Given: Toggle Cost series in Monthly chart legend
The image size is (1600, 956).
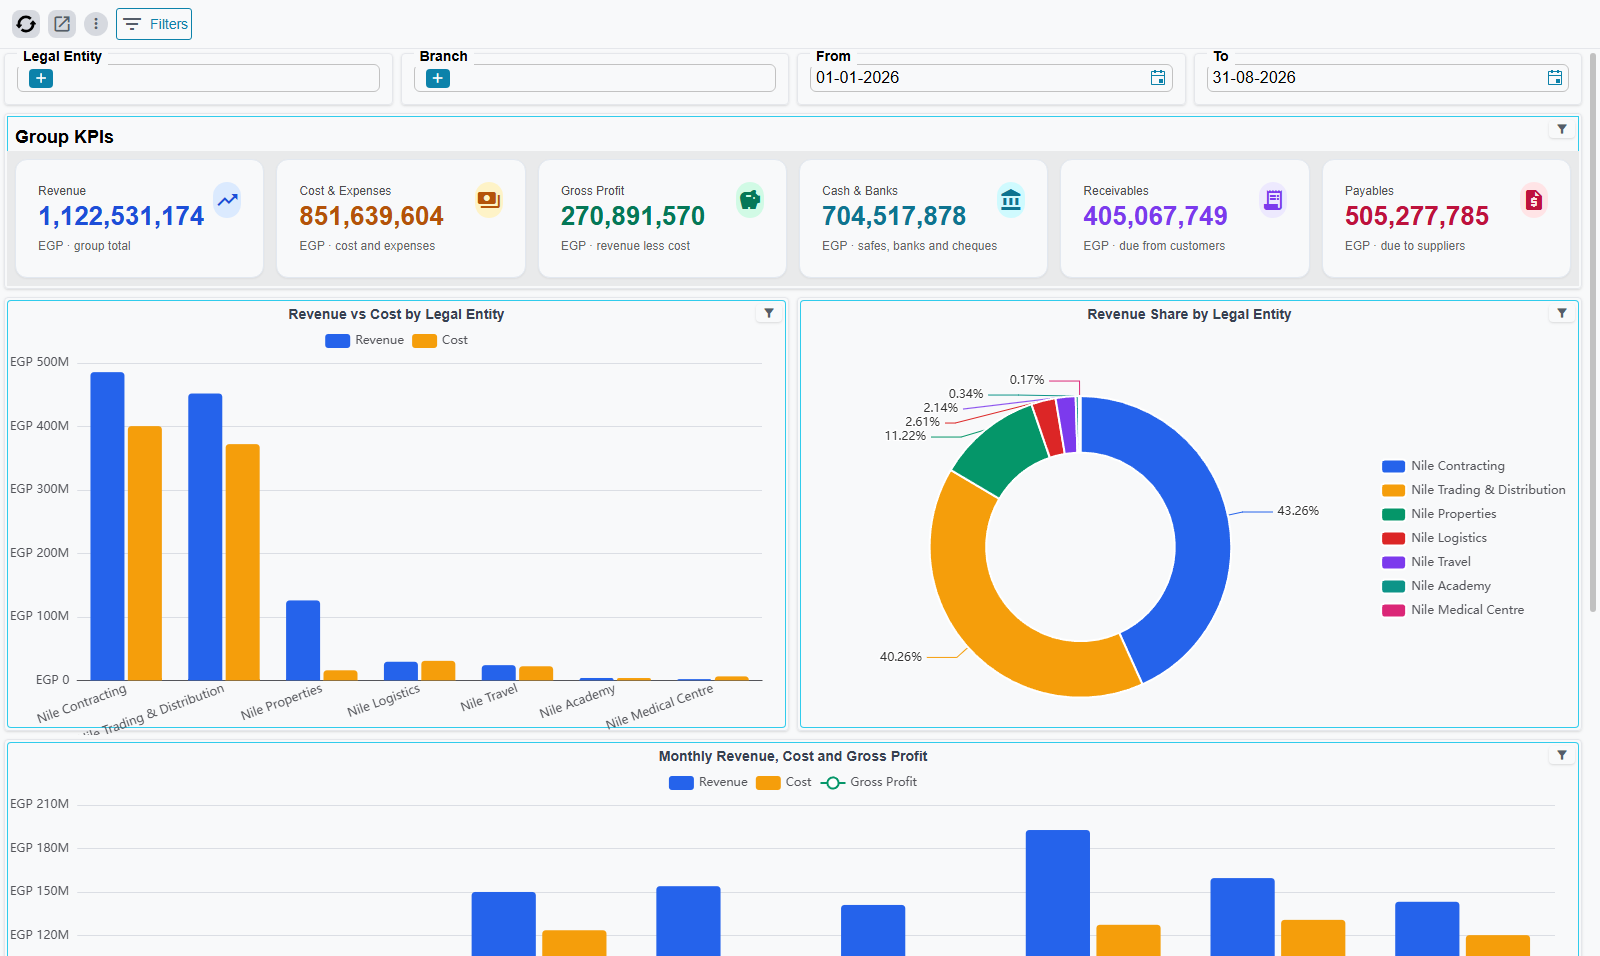Looking at the screenshot, I should click(x=784, y=782).
